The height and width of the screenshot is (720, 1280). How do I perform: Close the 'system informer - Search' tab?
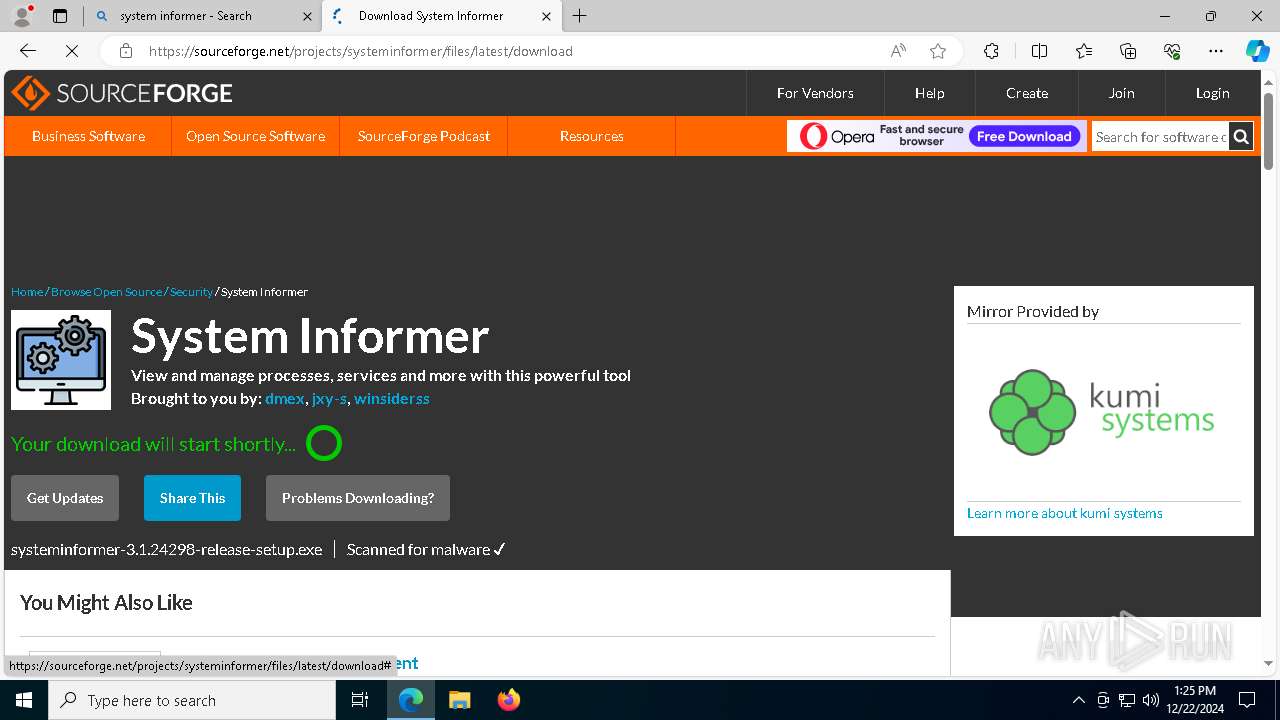pos(307,16)
